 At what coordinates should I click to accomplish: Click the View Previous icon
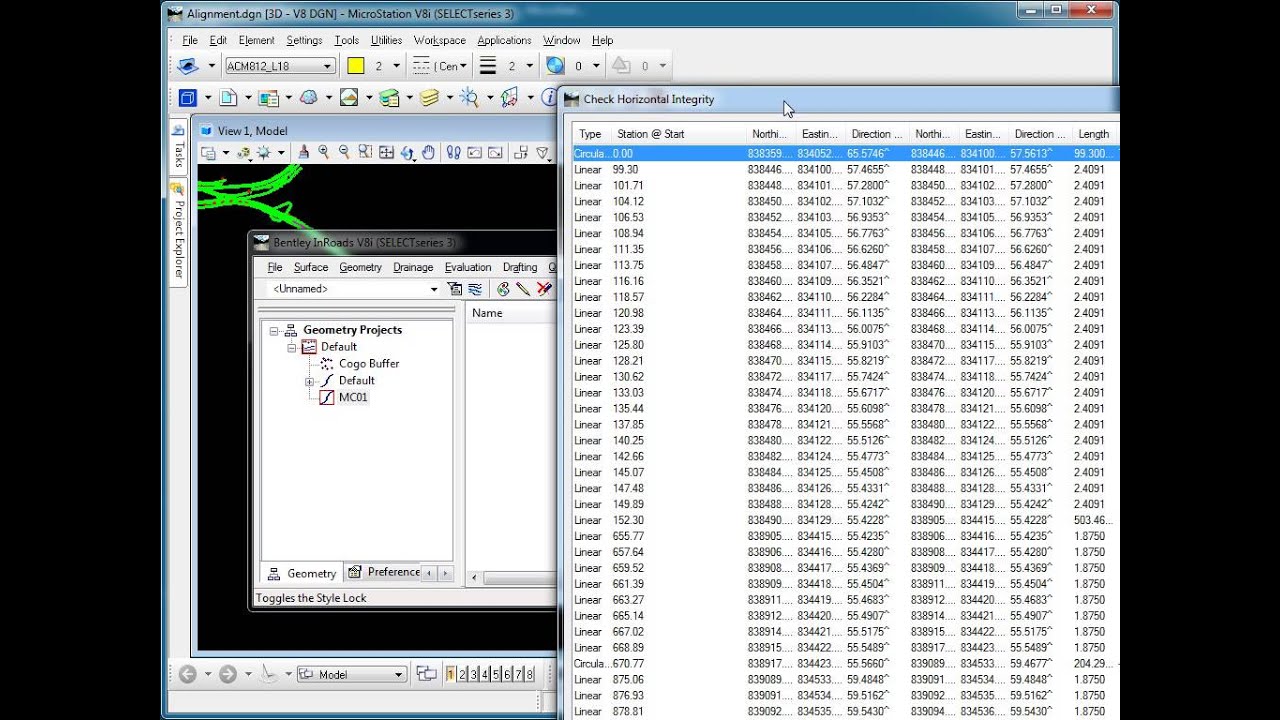pos(474,153)
